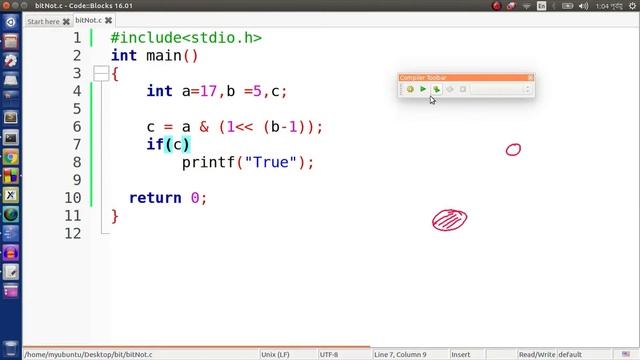The height and width of the screenshot is (360, 640).
Task: Open the Files manager in the launcher
Action: [x=11, y=41]
